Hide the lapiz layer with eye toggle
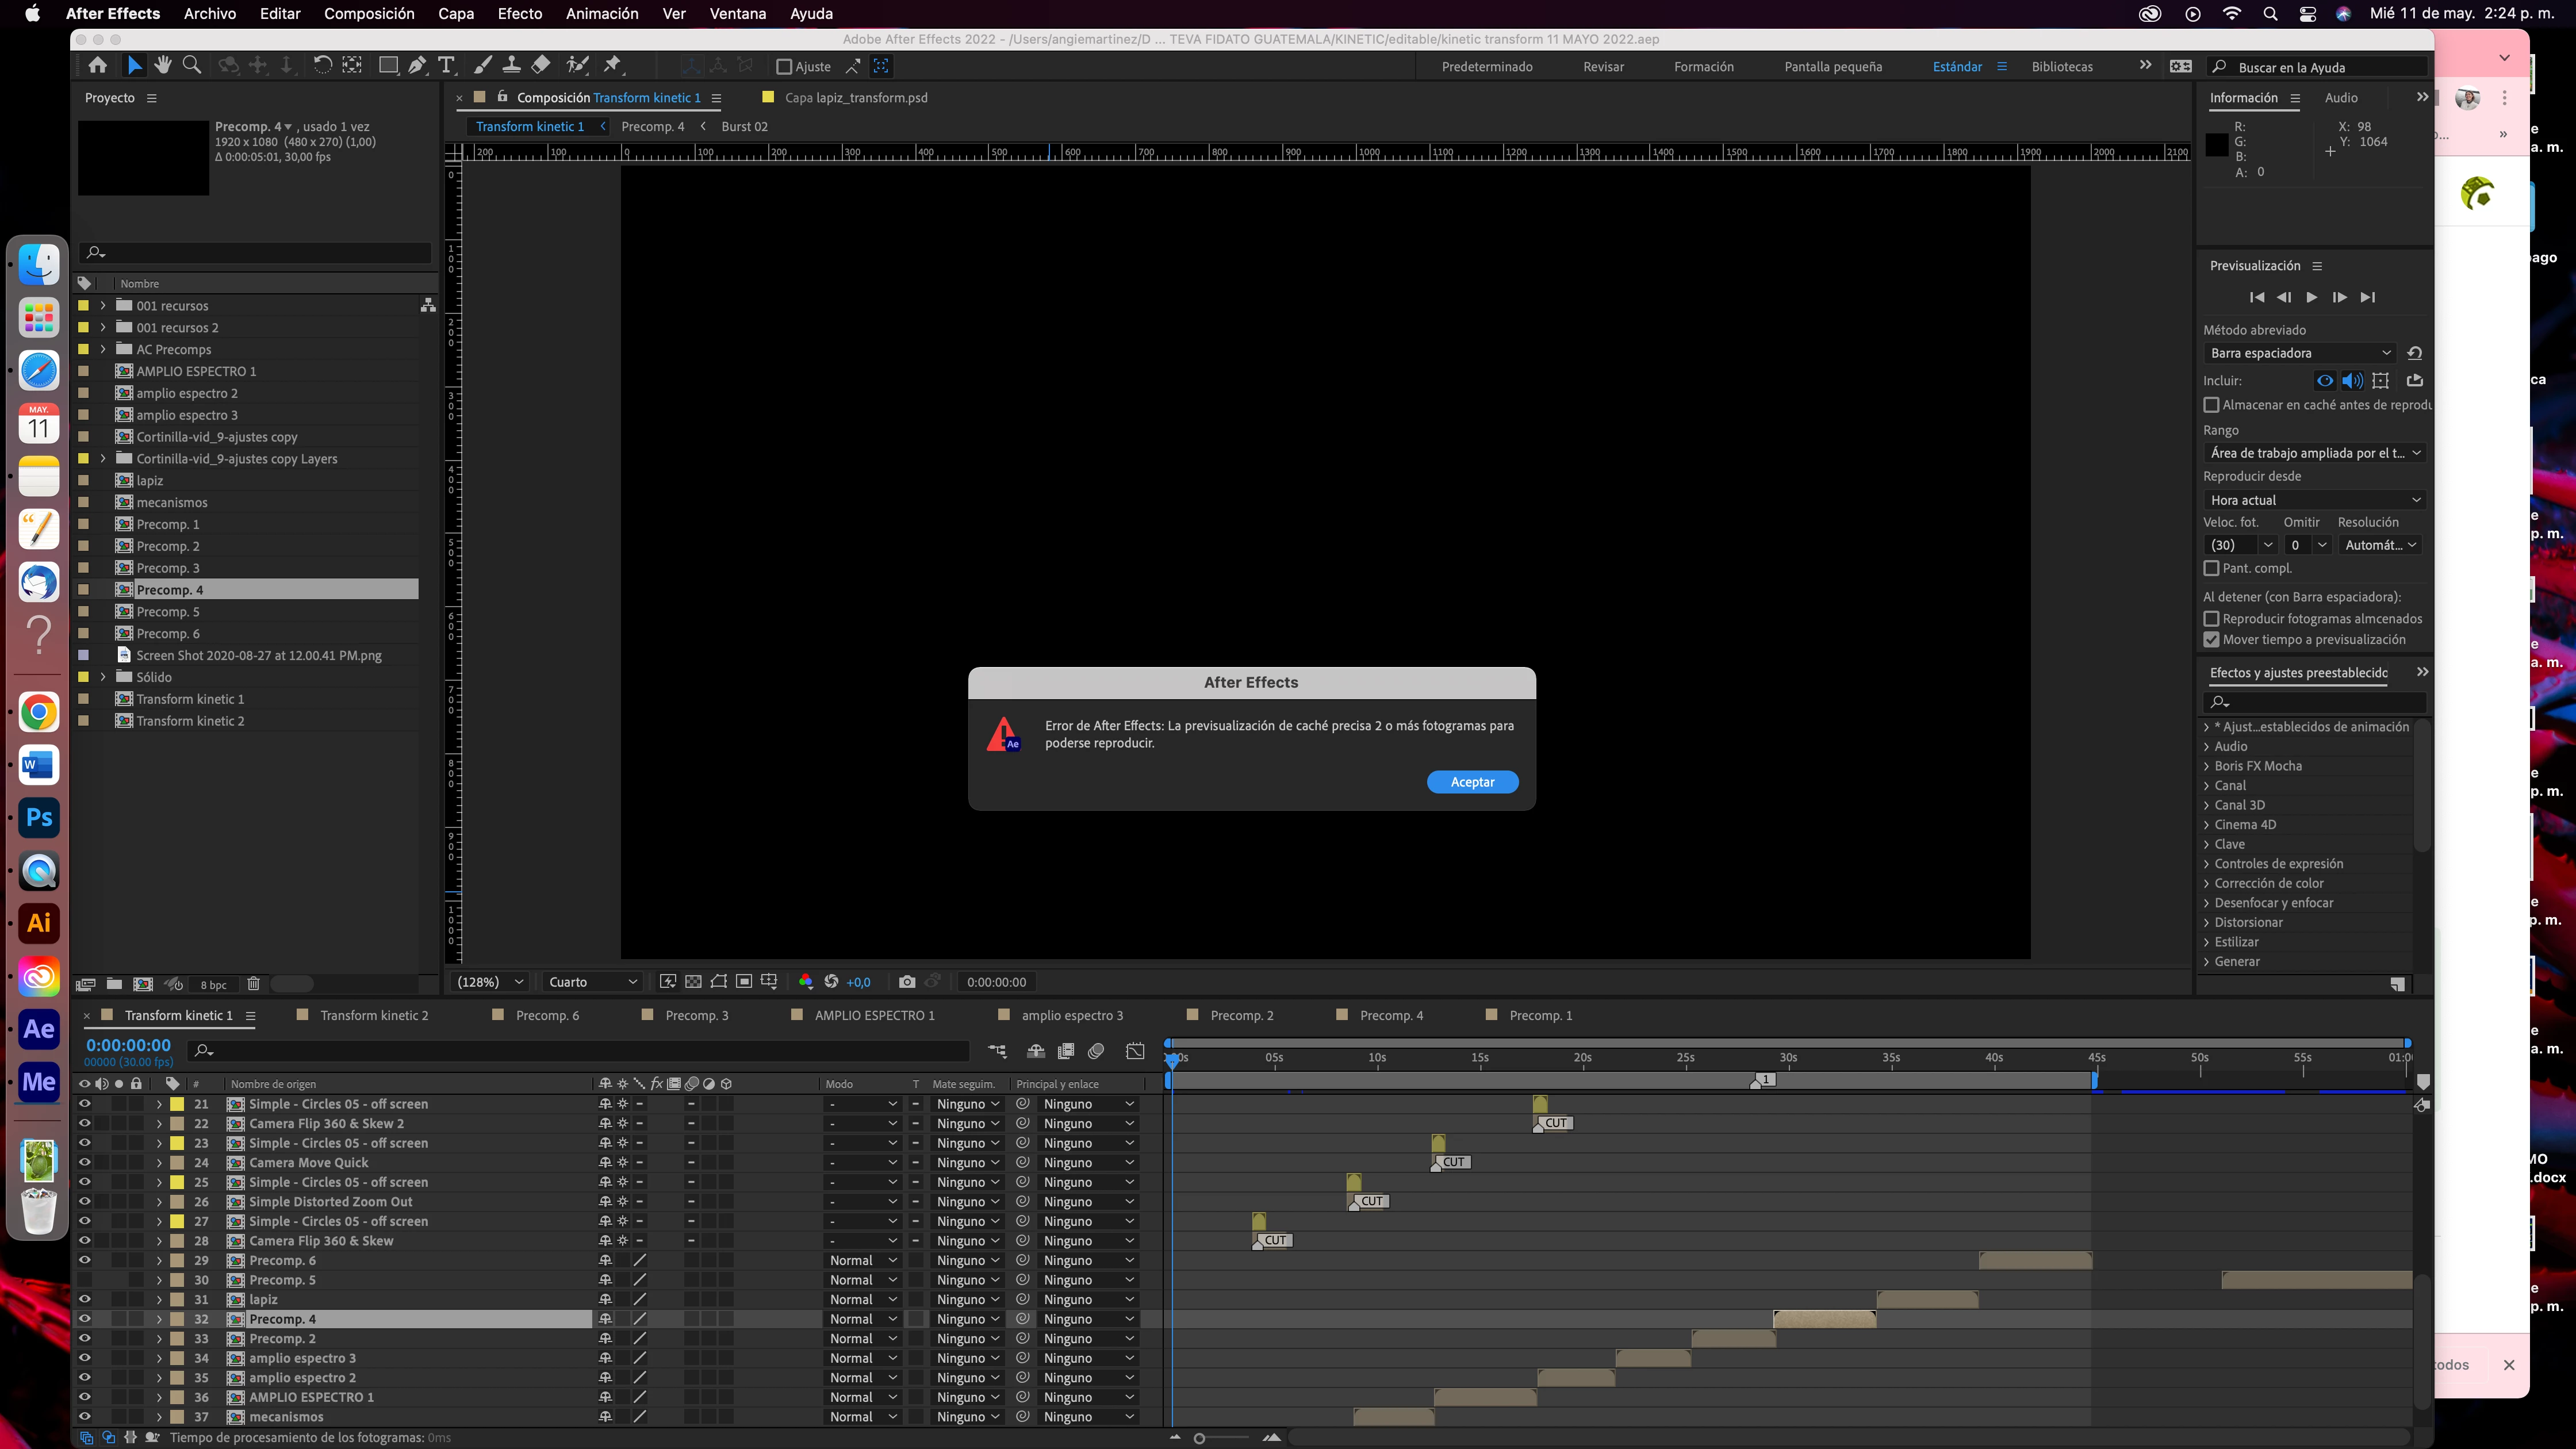Screen dimensions: 2576x1449 click(85, 1299)
